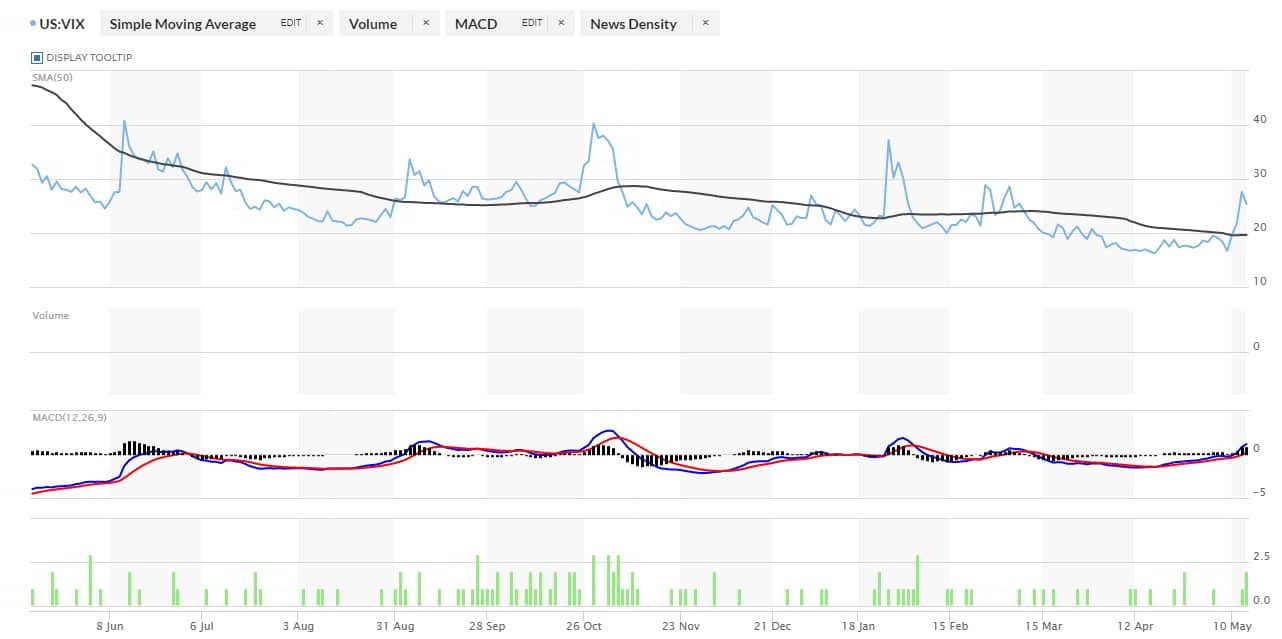Remove the News Density indicator
This screenshot has height=639, width=1282.
coord(705,23)
